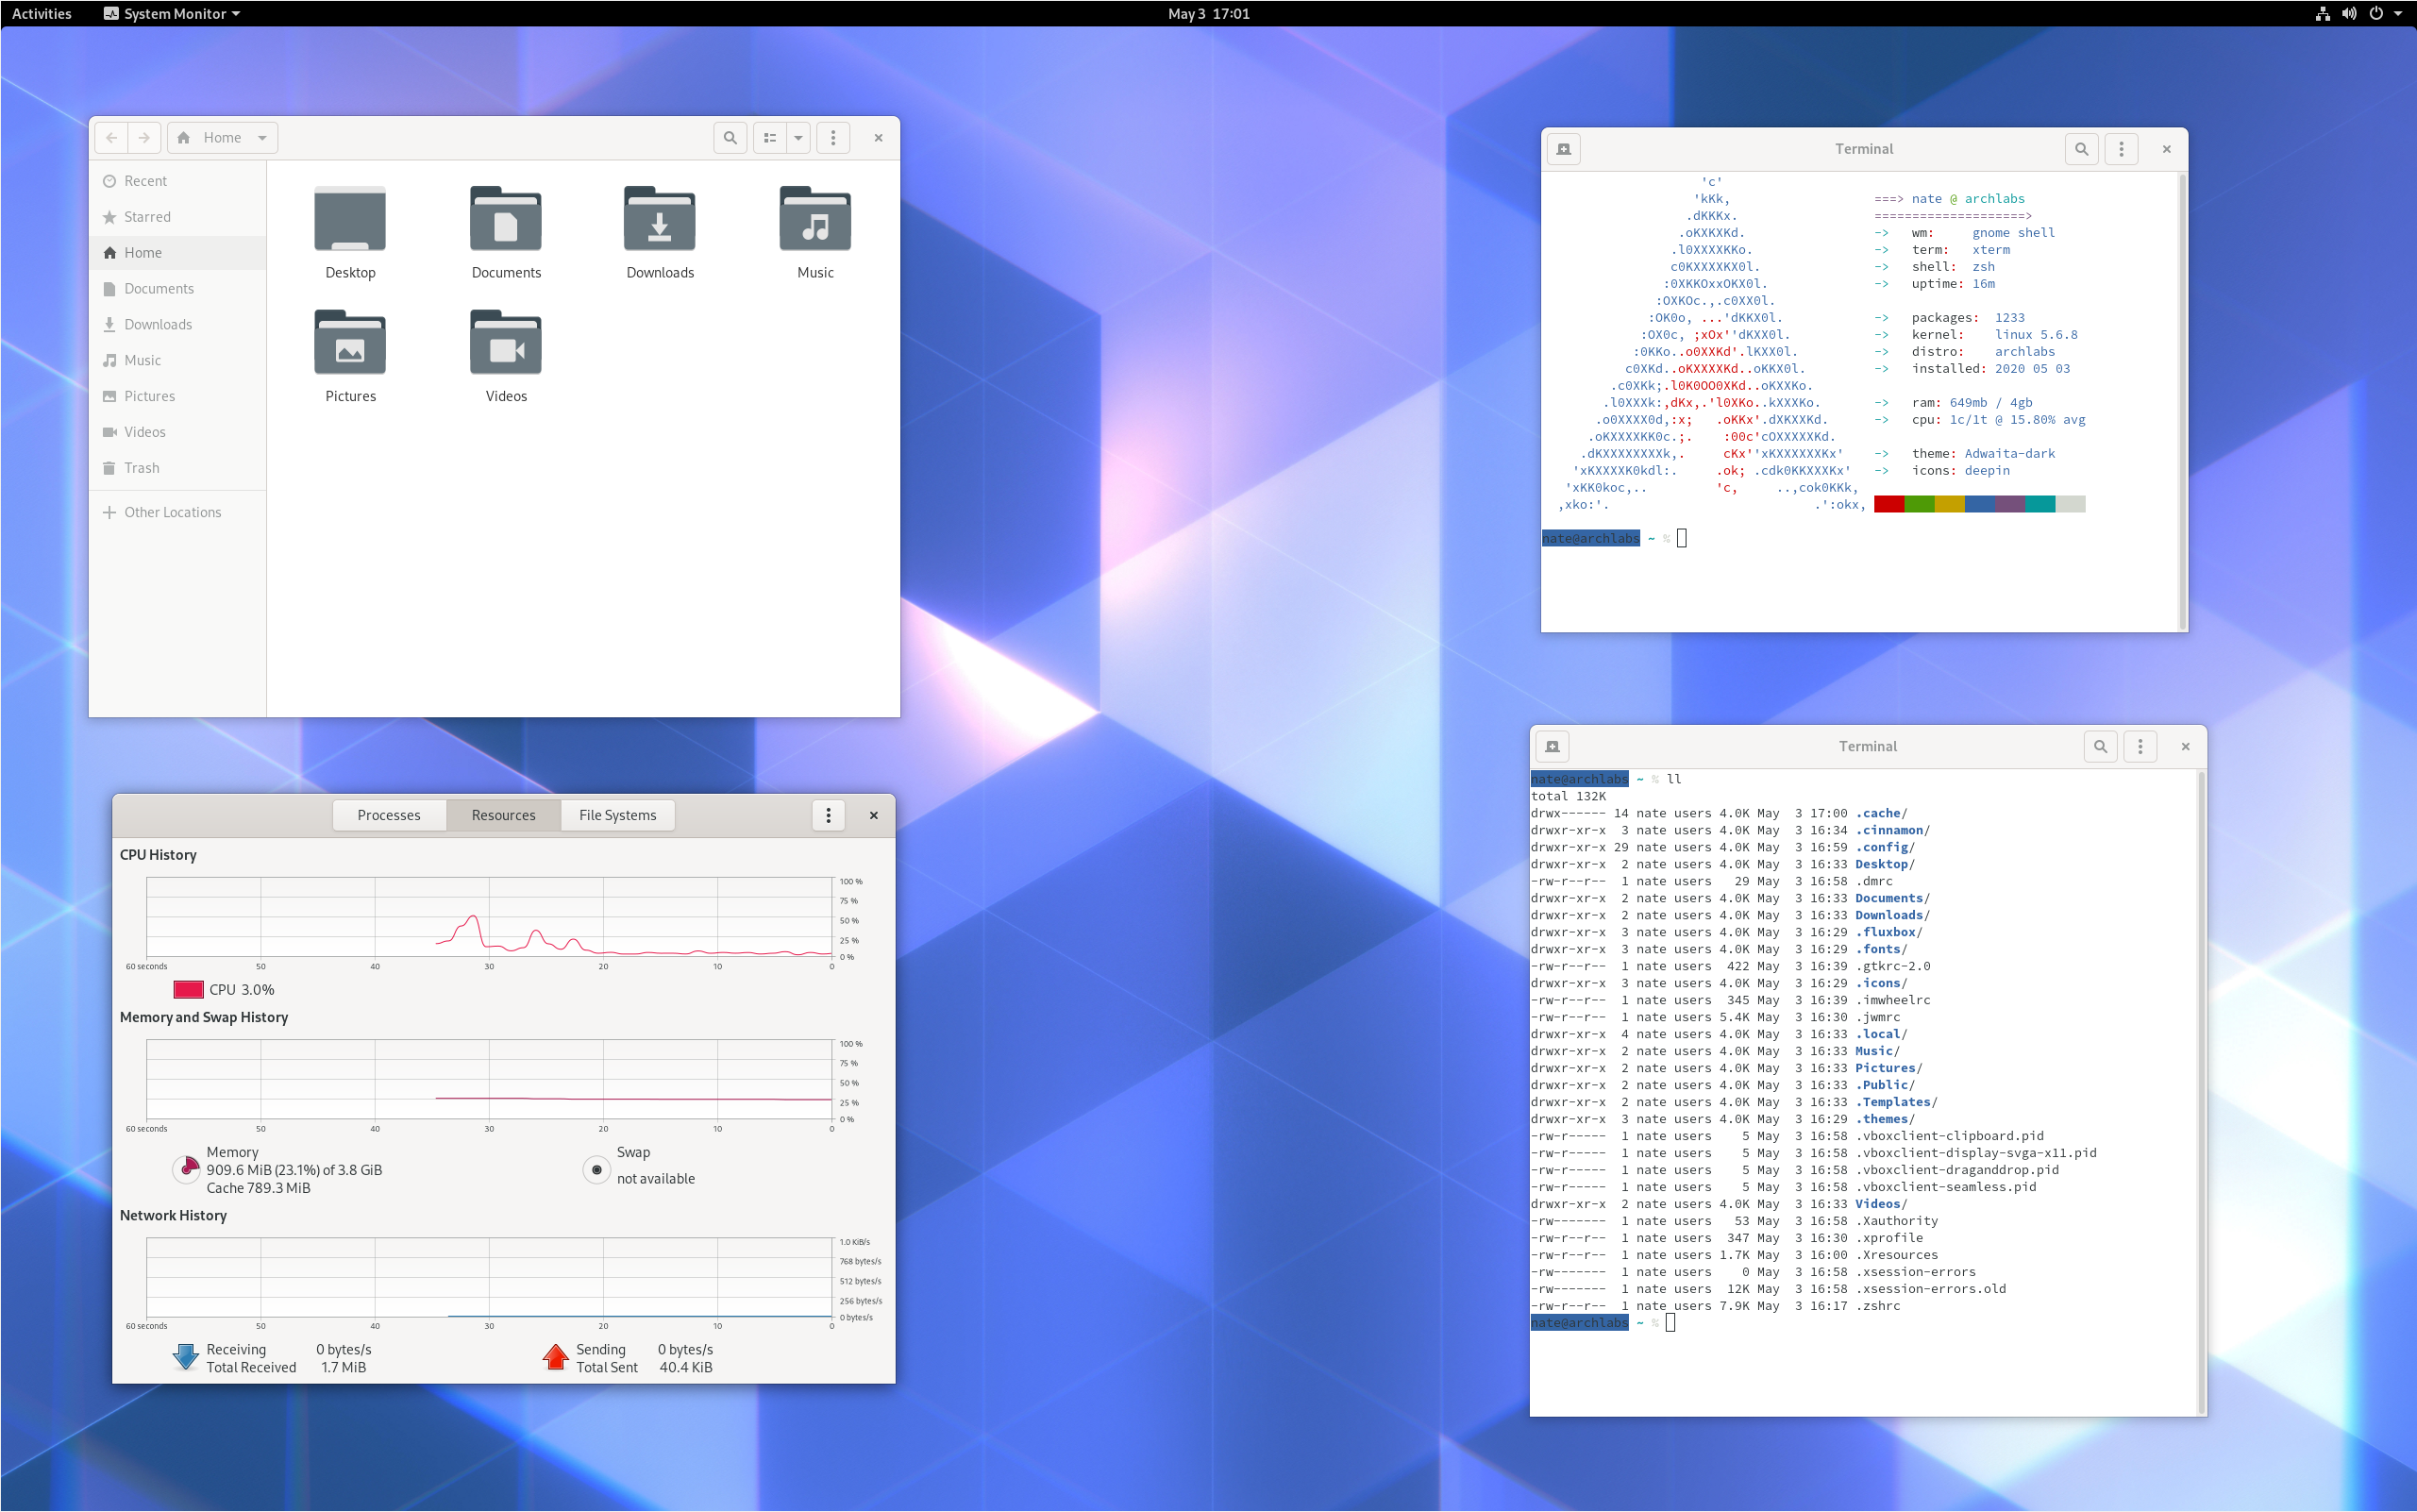Click the clock showing May 3 17:01

point(1208,13)
